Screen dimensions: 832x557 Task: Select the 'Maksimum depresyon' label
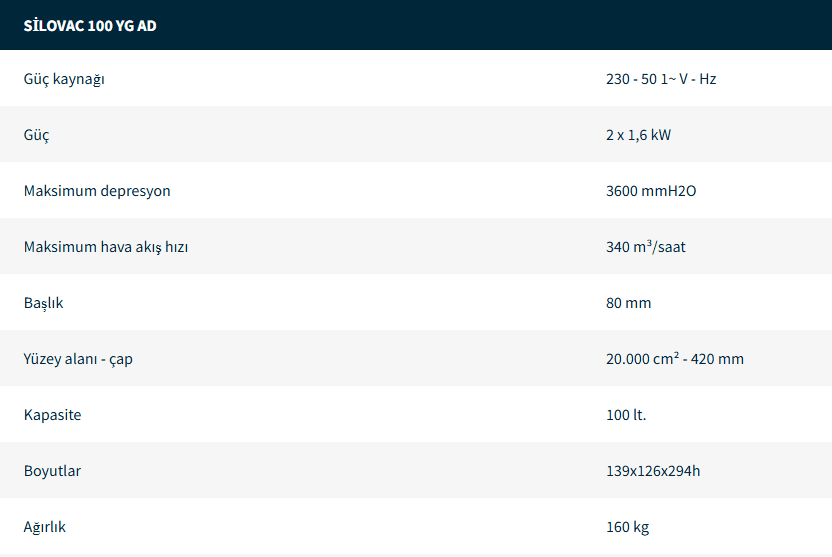(97, 191)
